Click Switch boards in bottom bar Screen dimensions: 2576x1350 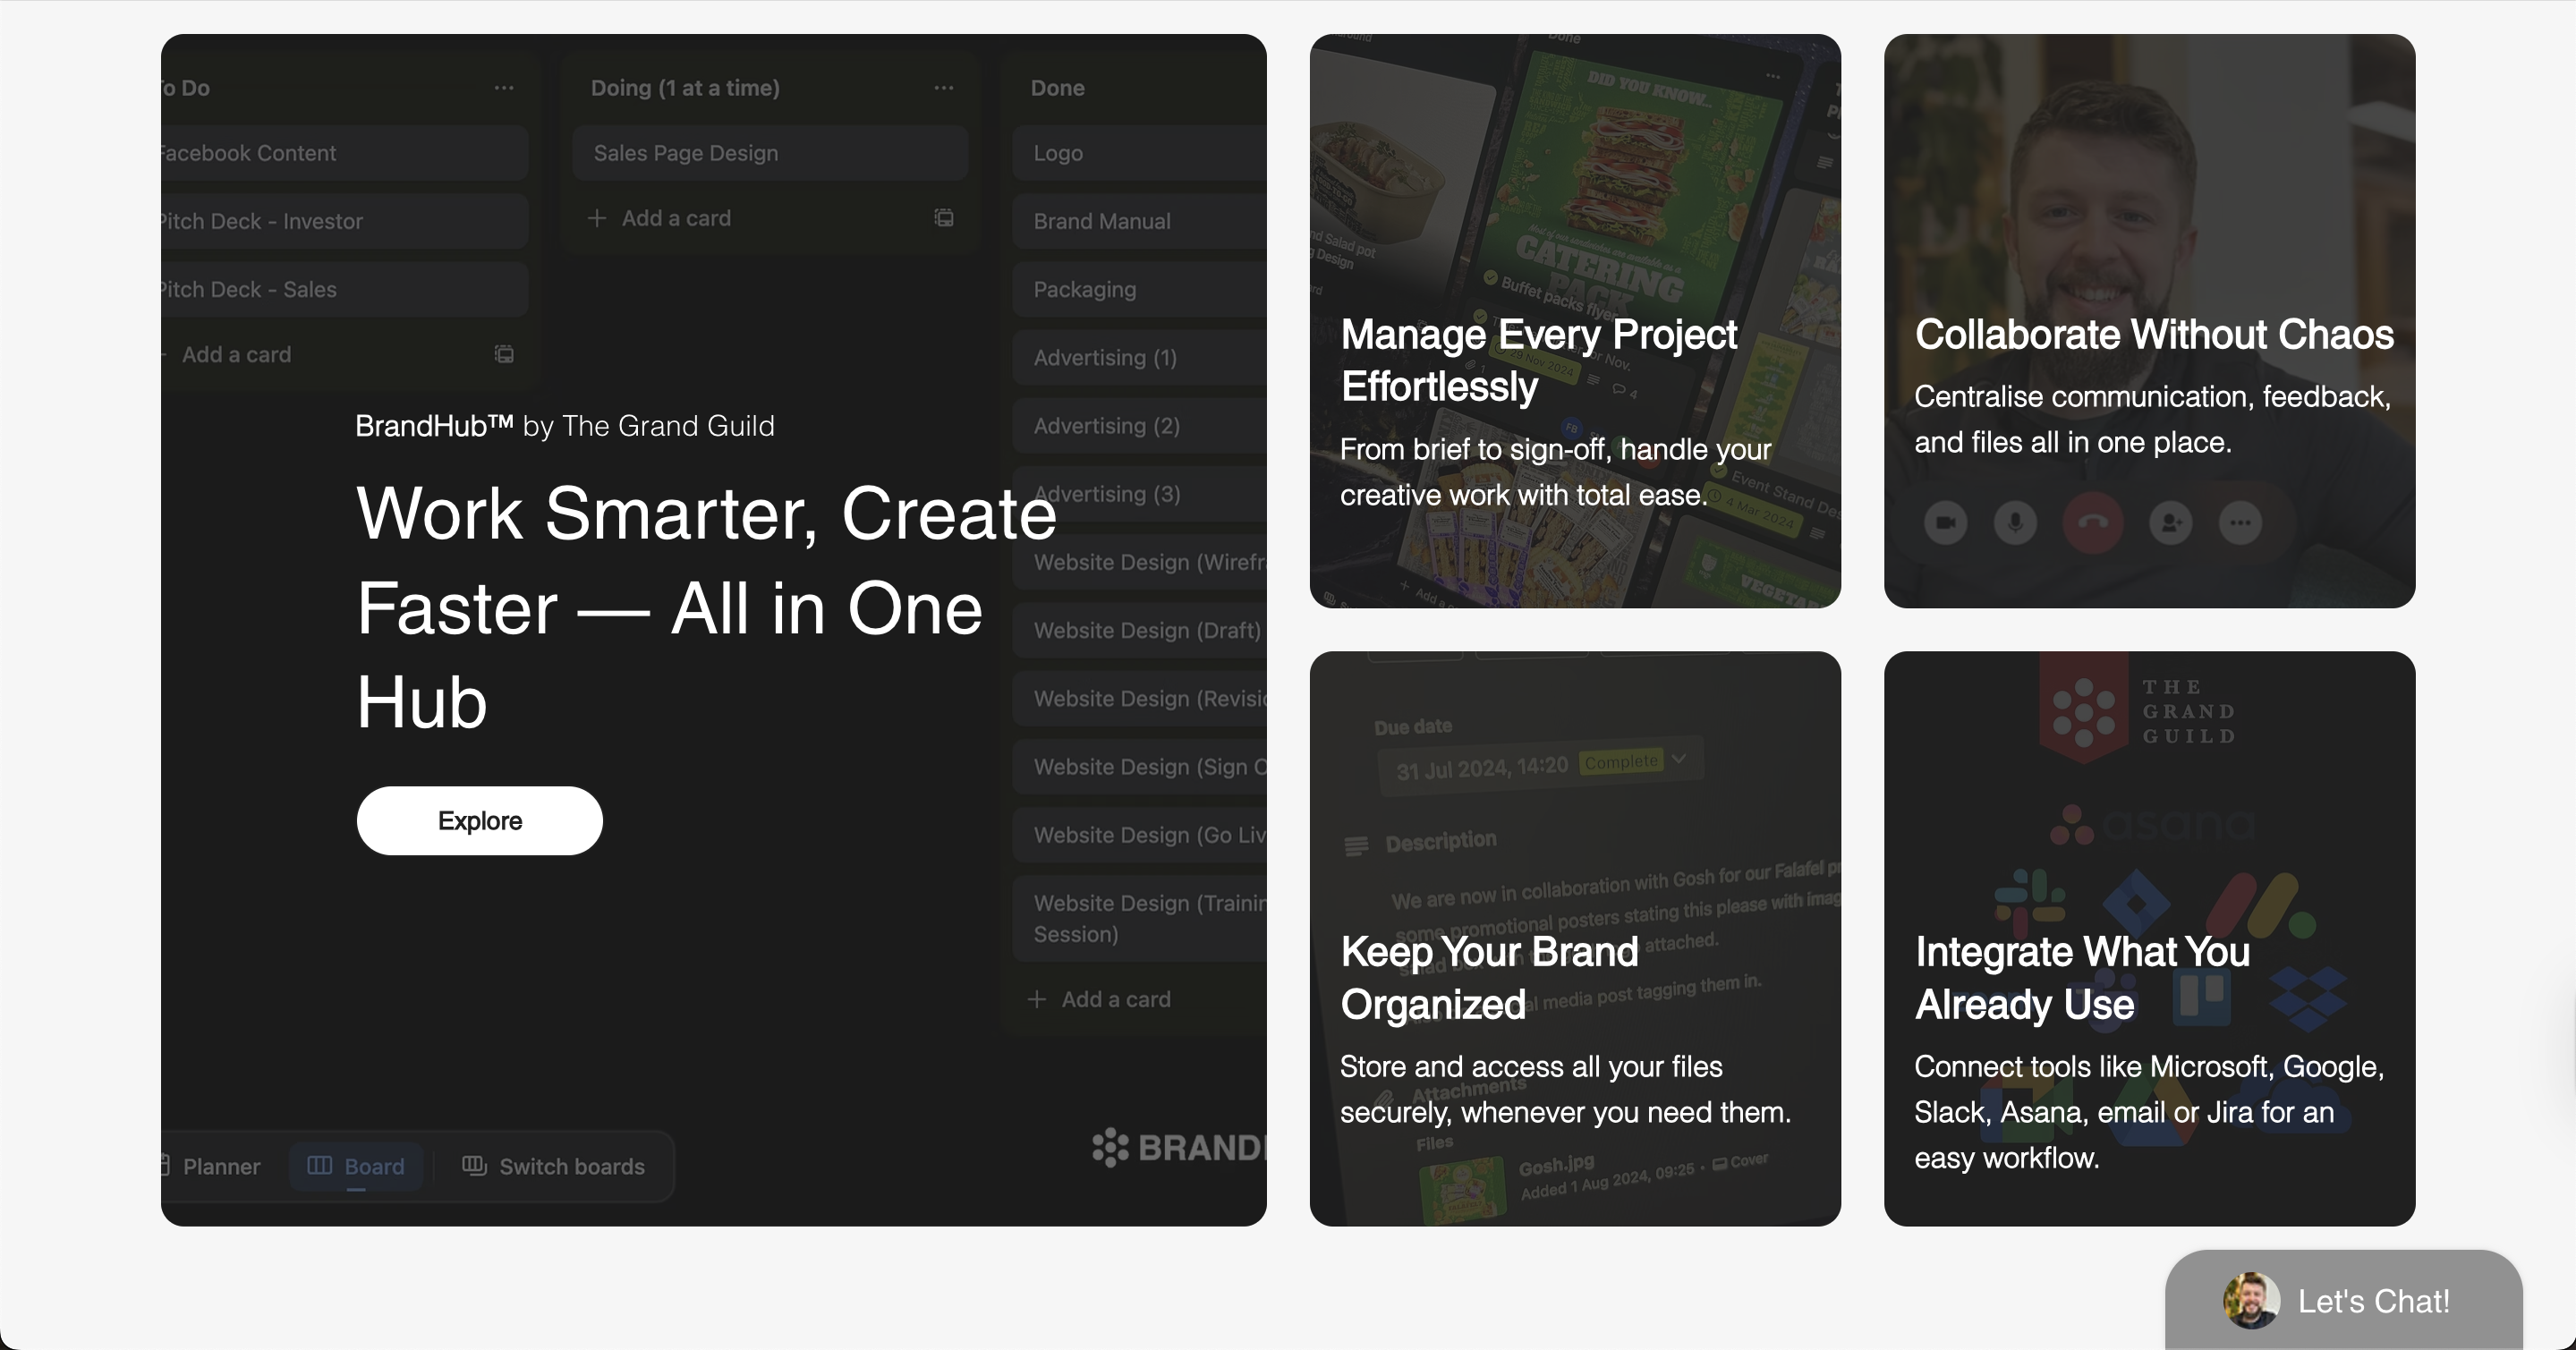[553, 1166]
